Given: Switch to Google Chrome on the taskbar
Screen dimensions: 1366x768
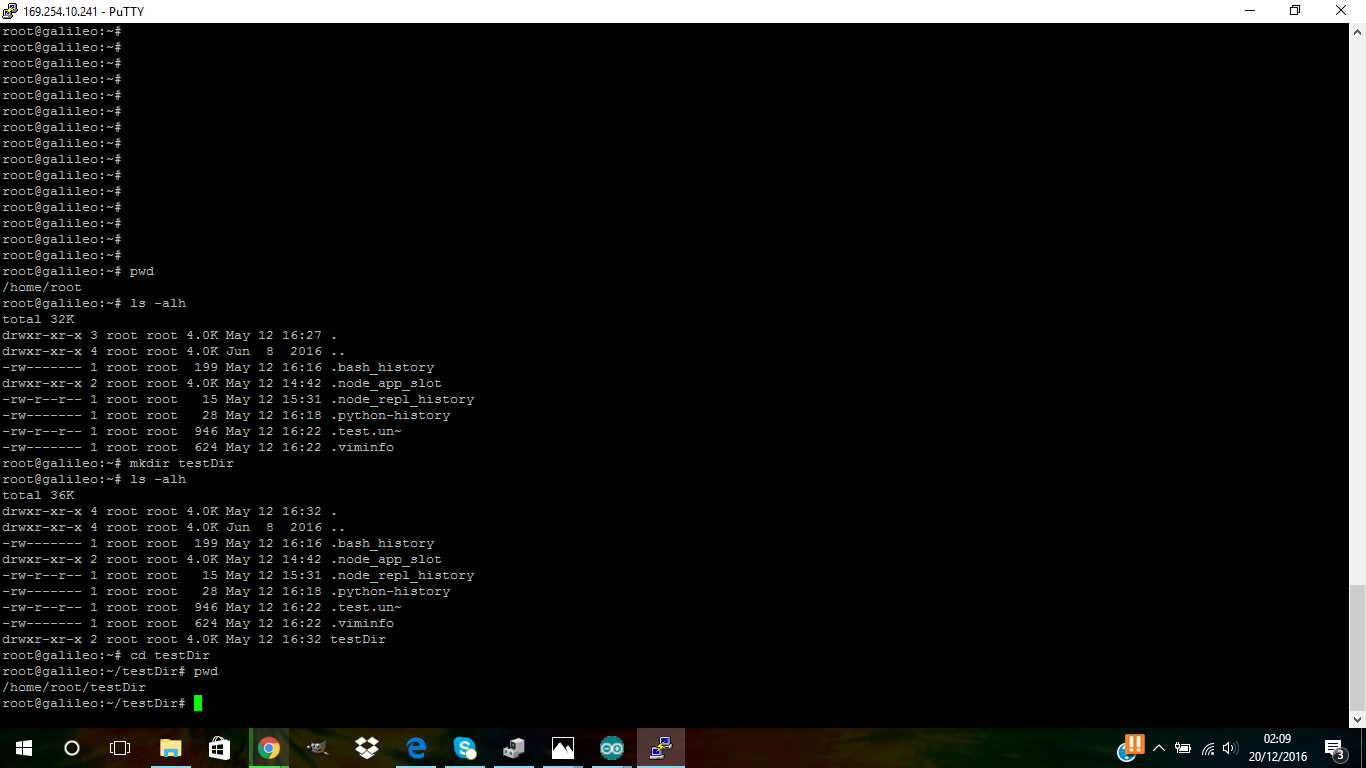Looking at the screenshot, I should pyautogui.click(x=268, y=748).
